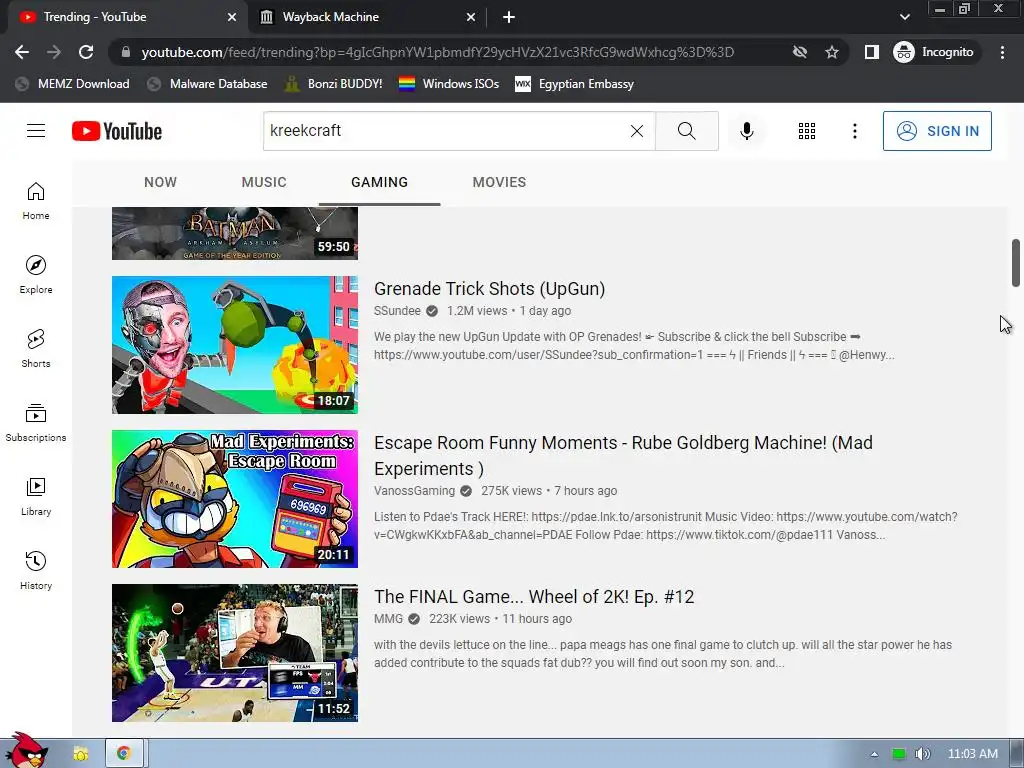The height and width of the screenshot is (768, 1024).
Task: Open Grenade Trick Shots (UpGun) video title
Action: pos(489,289)
